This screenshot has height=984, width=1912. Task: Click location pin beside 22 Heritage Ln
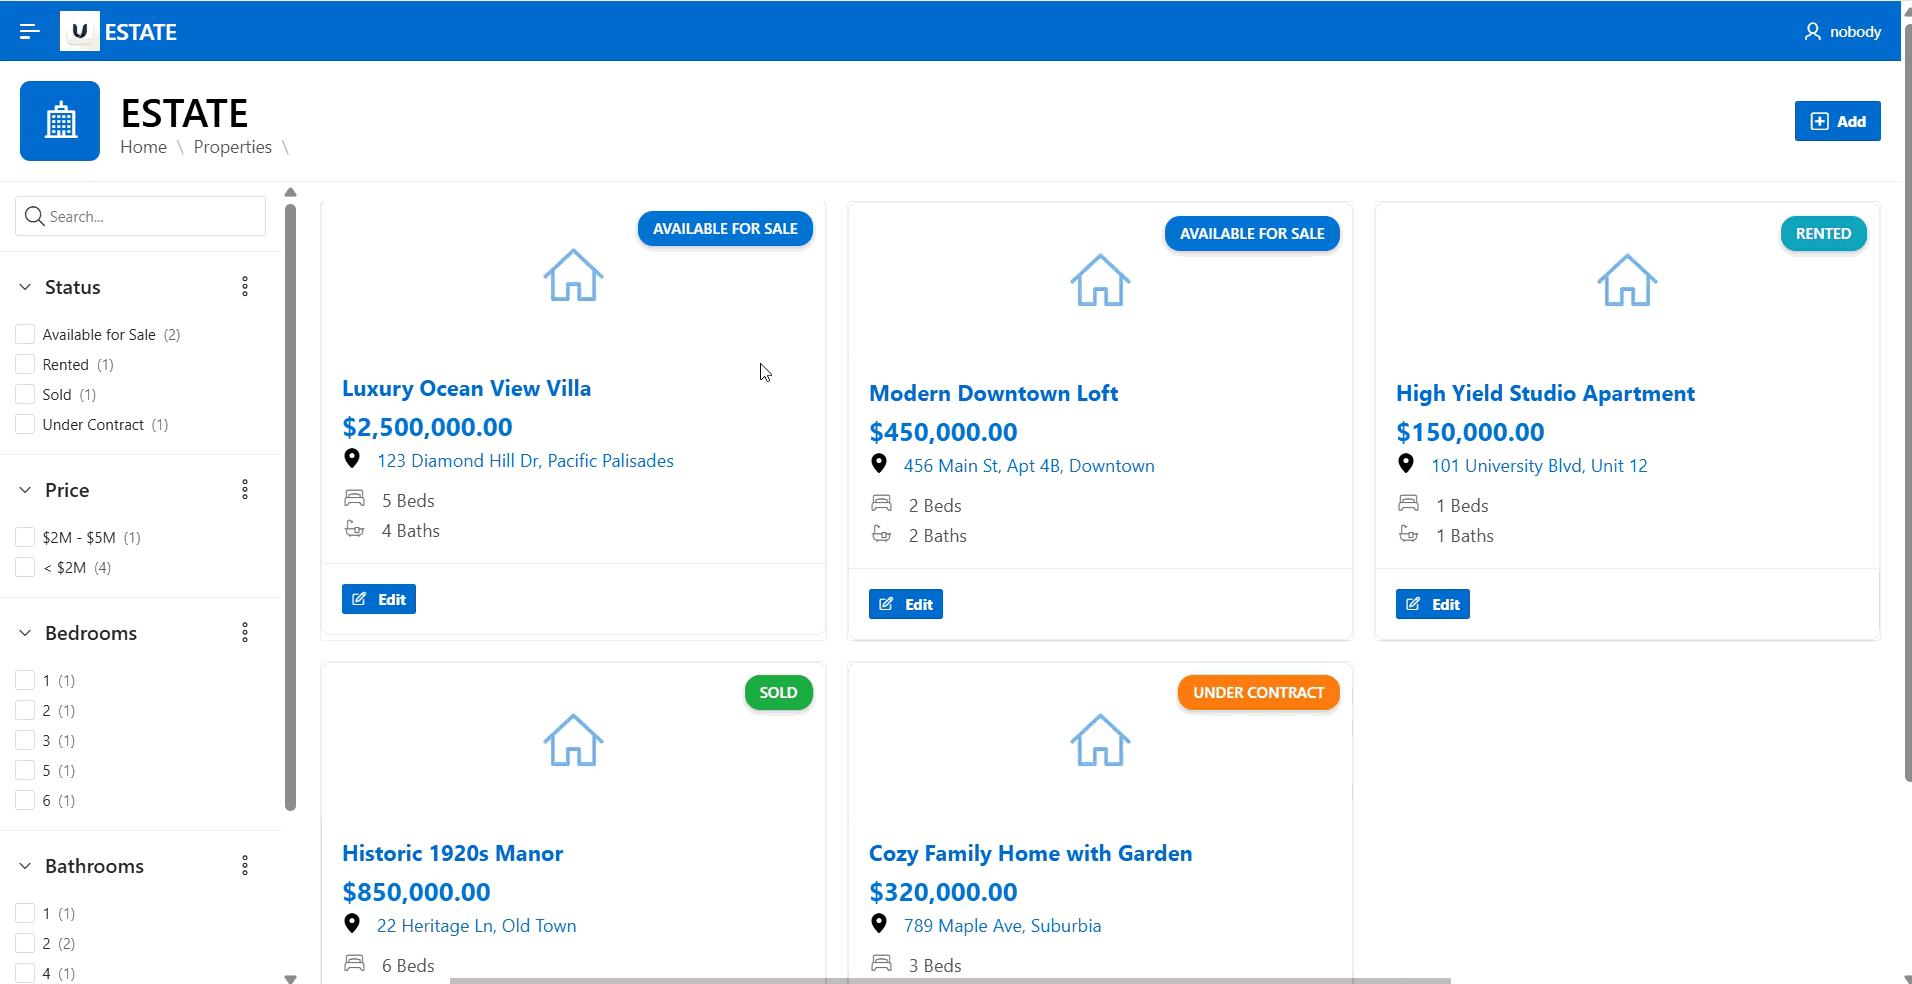pos(352,924)
